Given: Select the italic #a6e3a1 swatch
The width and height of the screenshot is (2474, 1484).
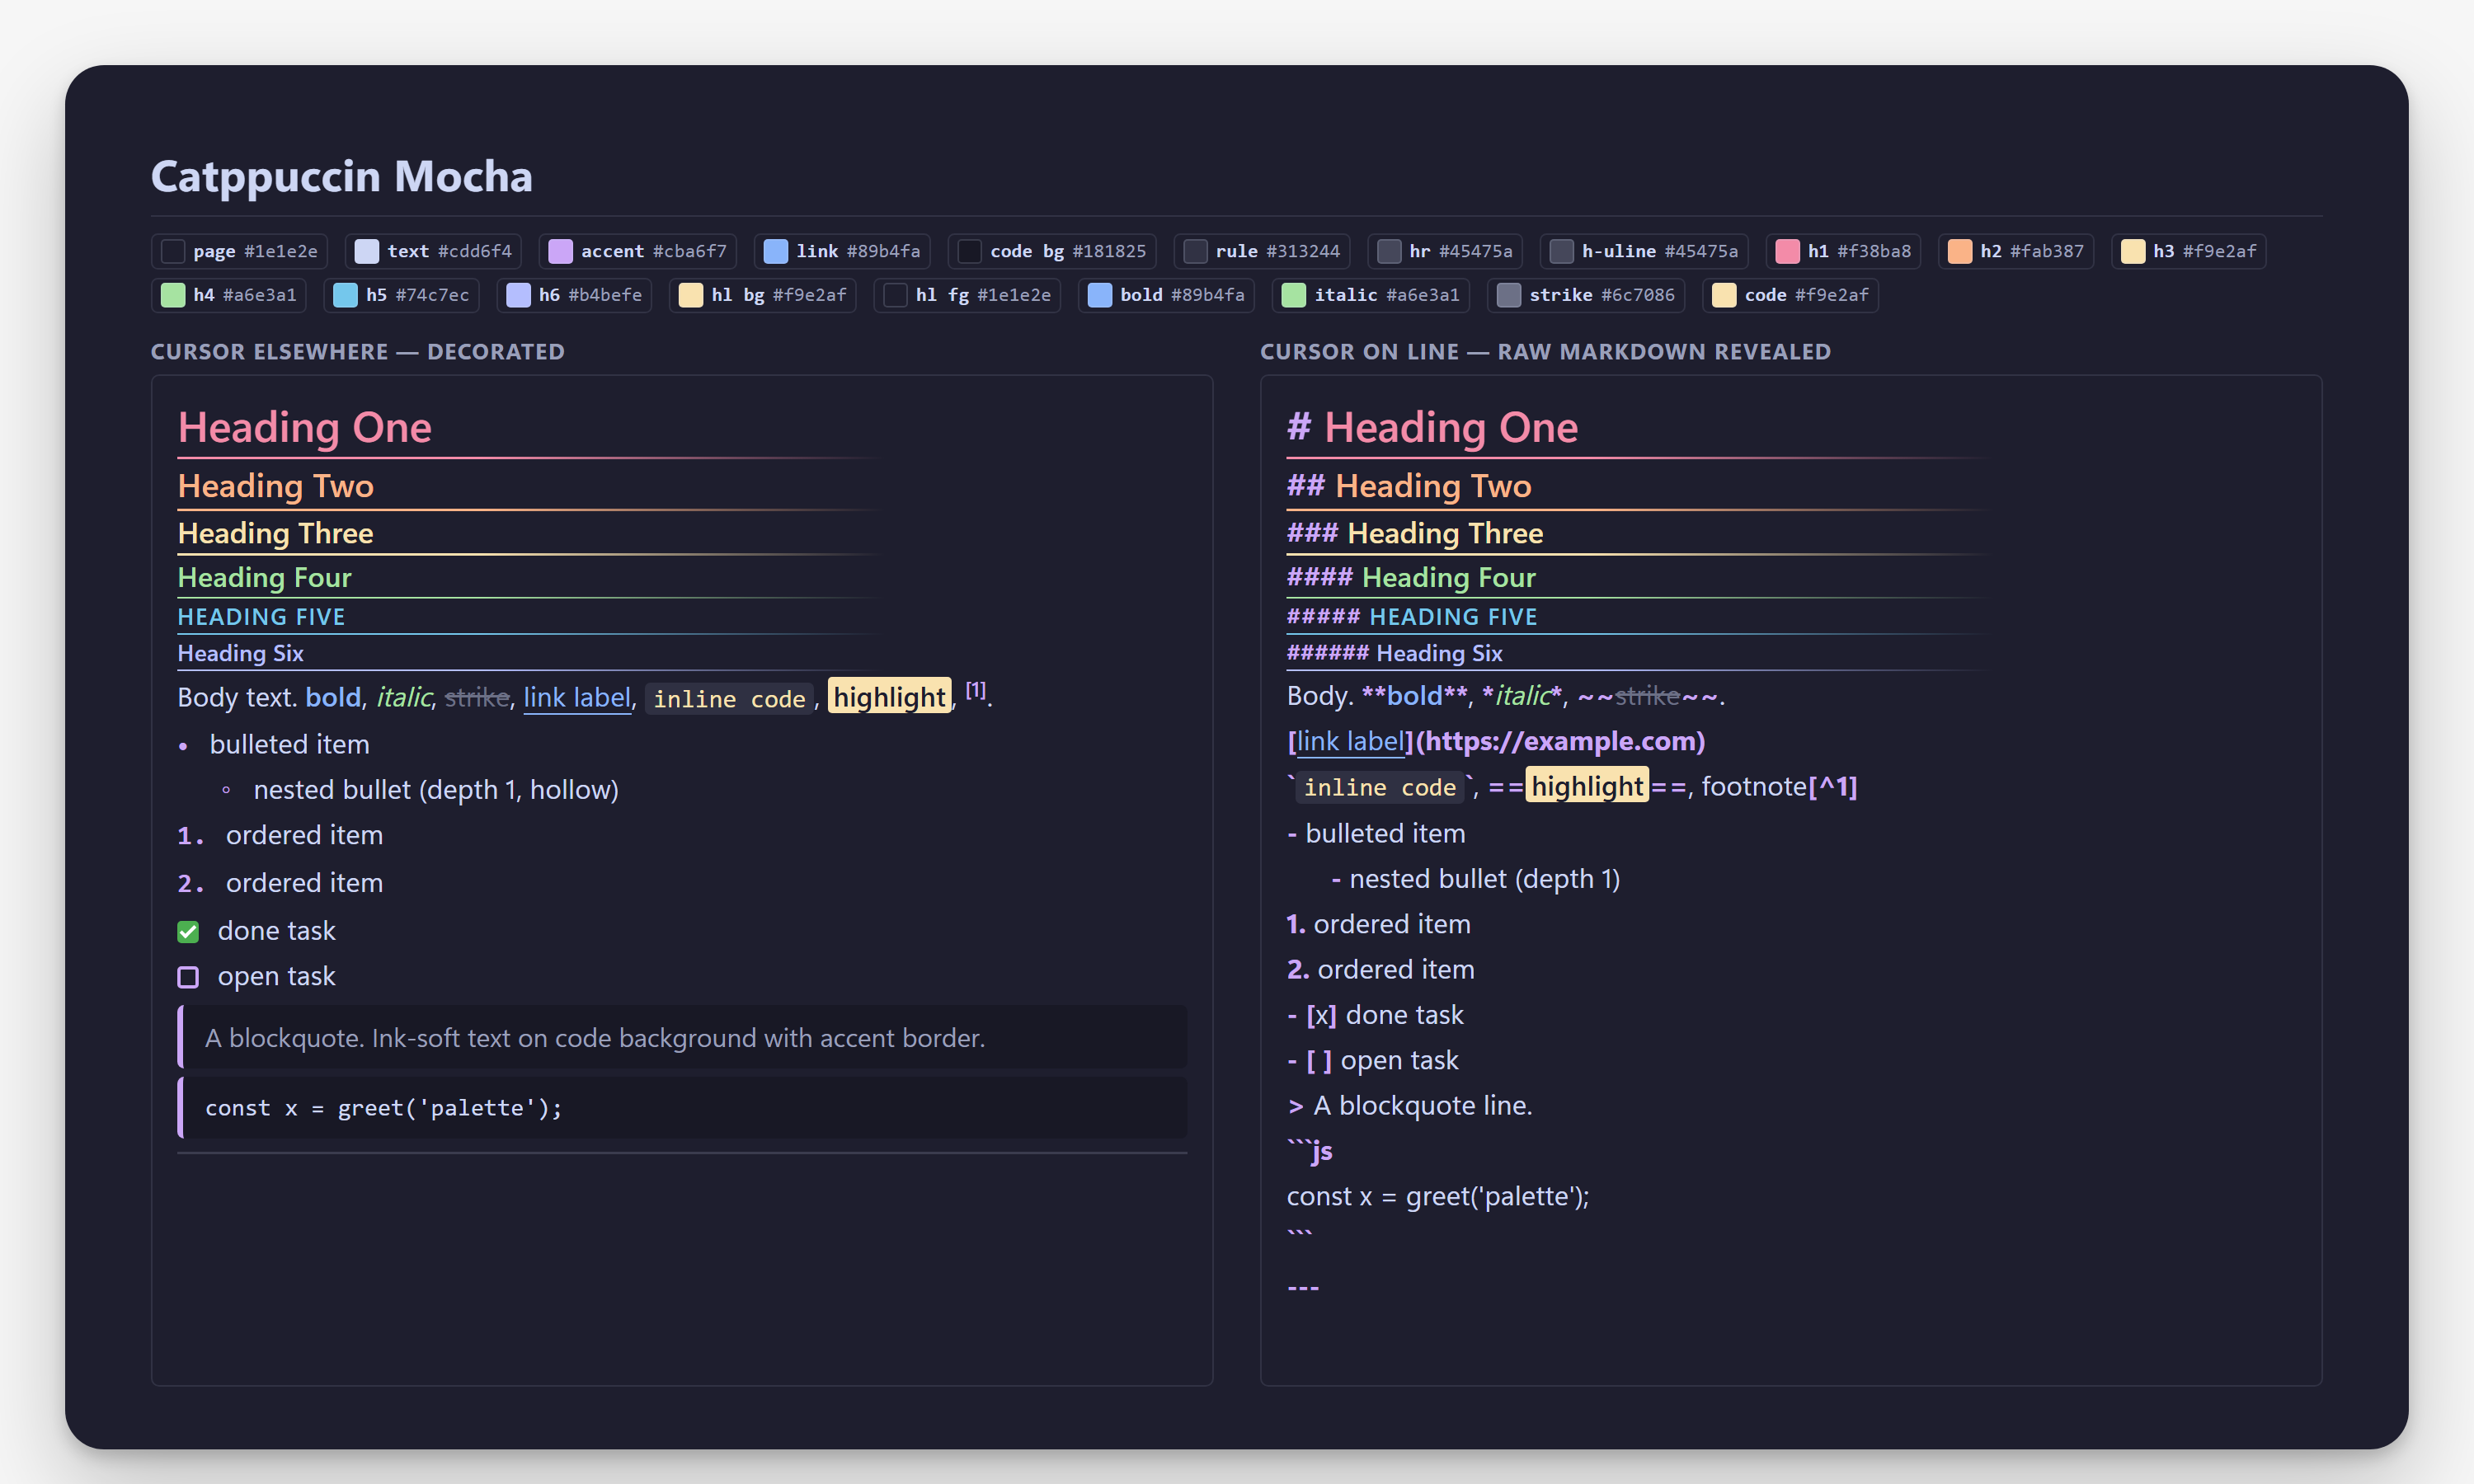Looking at the screenshot, I should (x=1371, y=295).
